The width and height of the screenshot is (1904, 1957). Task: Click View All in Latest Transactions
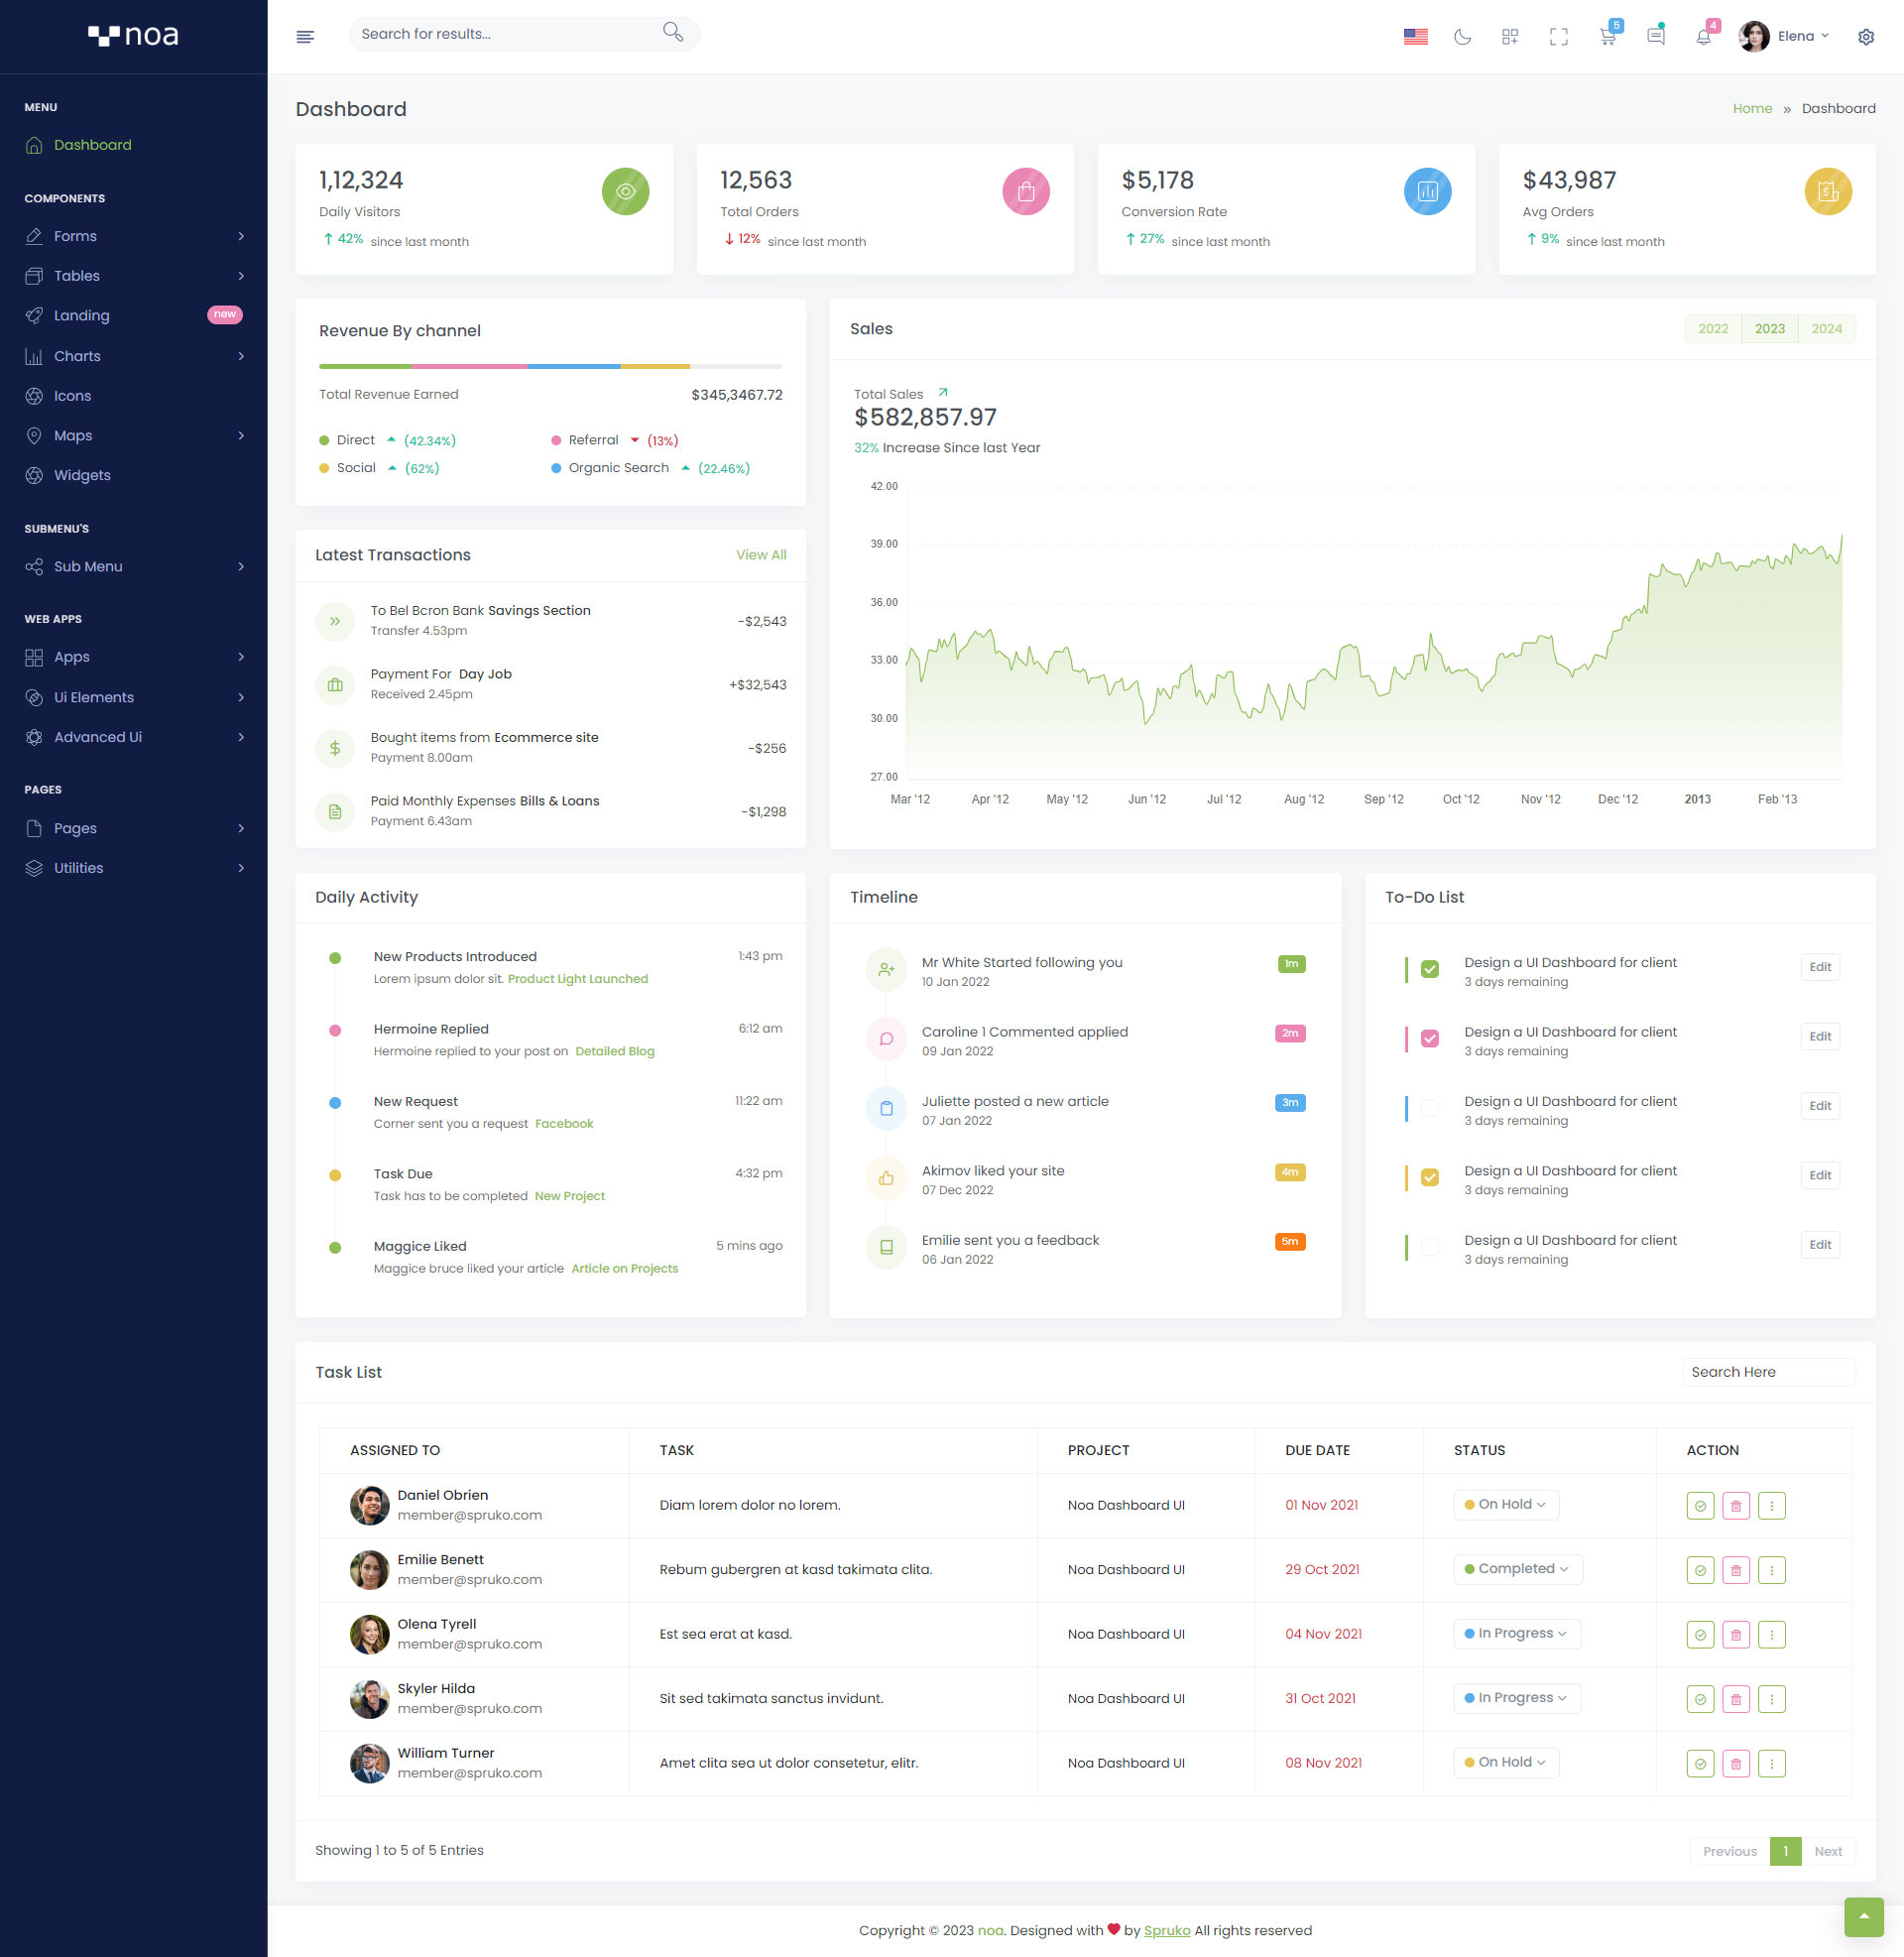tap(761, 555)
